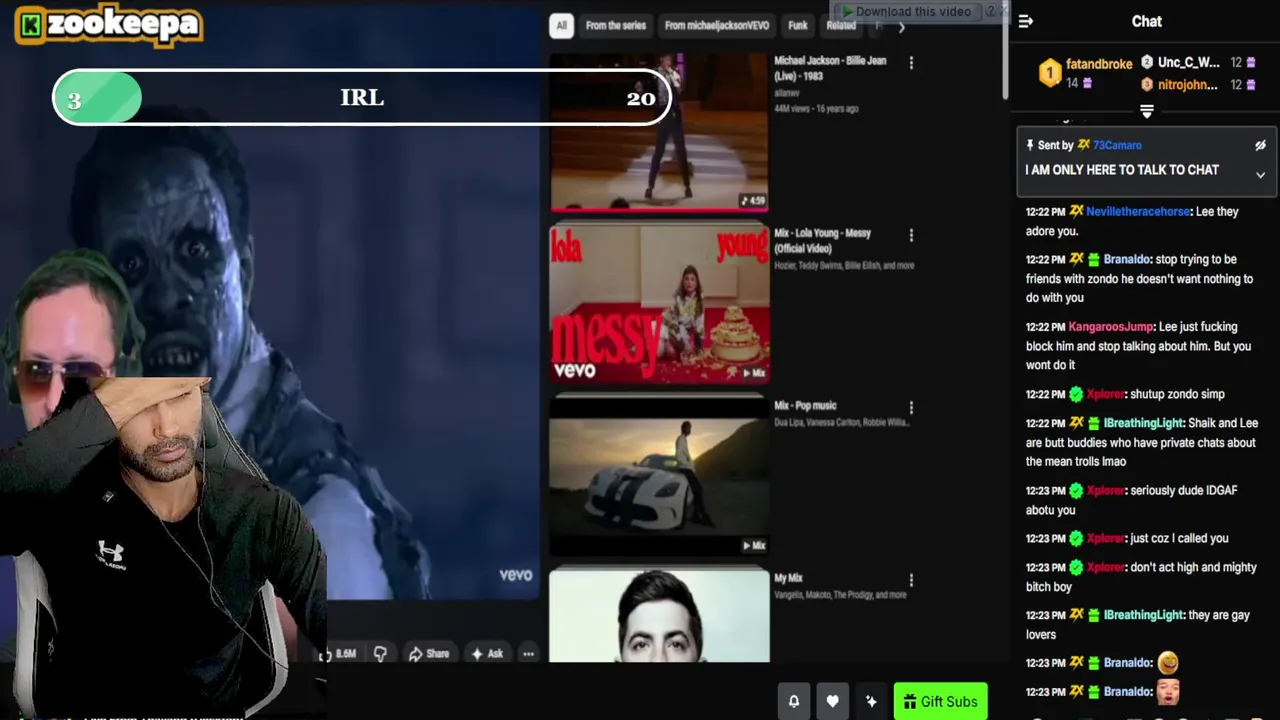Open Xplorer username on shutup message
1280x720 pixels.
[x=1105, y=395]
